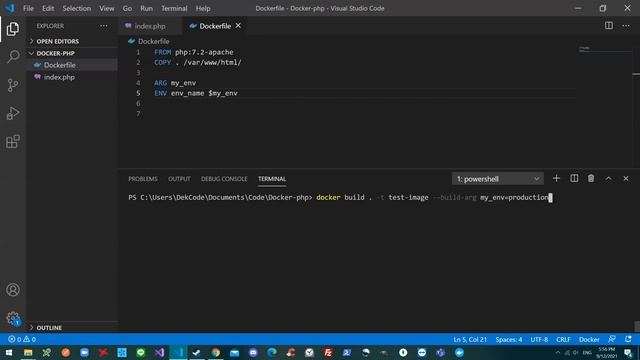640x360 pixels.
Task: Open Windows Start menu
Action: point(9,352)
